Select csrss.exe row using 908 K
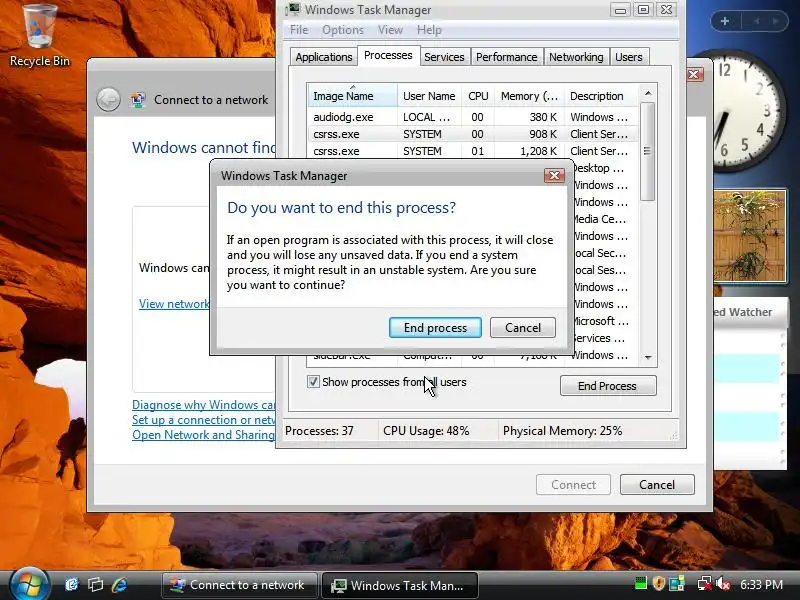Viewport: 800px width, 600px height. (473, 134)
